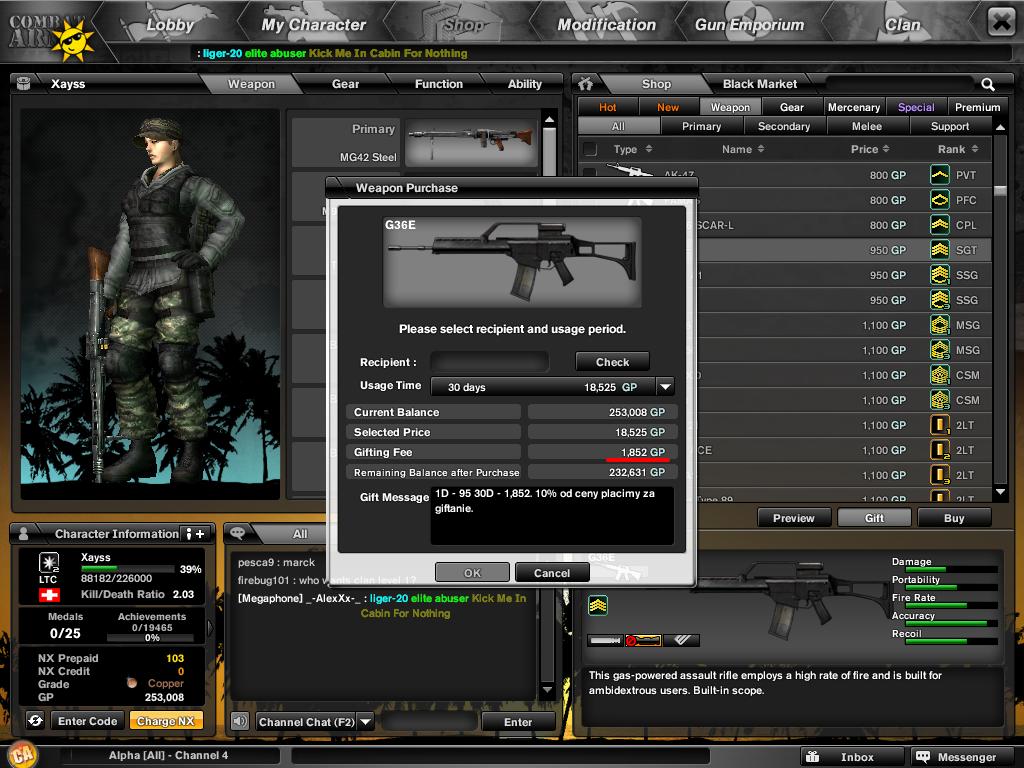Image resolution: width=1024 pixels, height=768 pixels.
Task: Click the Gift button
Action: (874, 518)
